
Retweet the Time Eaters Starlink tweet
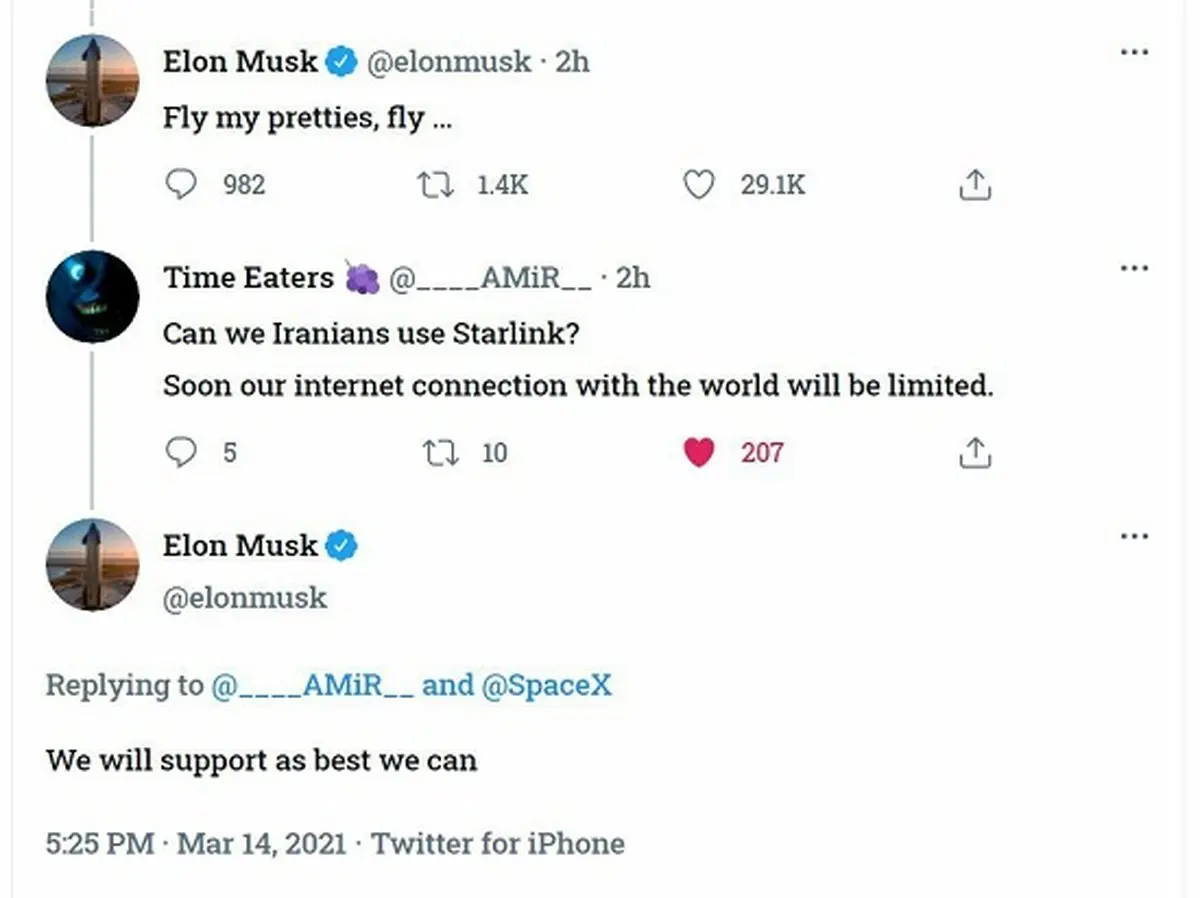(x=441, y=453)
